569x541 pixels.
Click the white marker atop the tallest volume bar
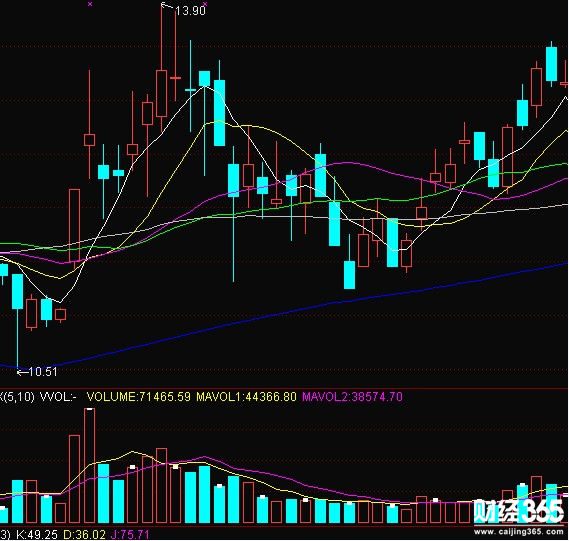pos(89,409)
